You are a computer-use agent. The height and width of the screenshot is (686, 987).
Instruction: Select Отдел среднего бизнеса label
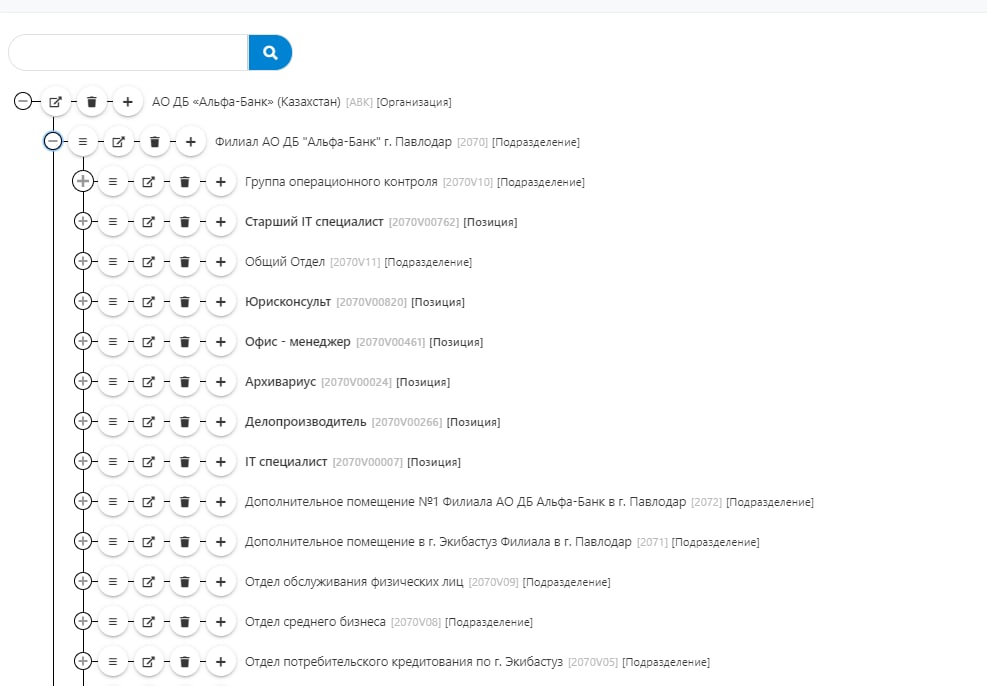[315, 621]
